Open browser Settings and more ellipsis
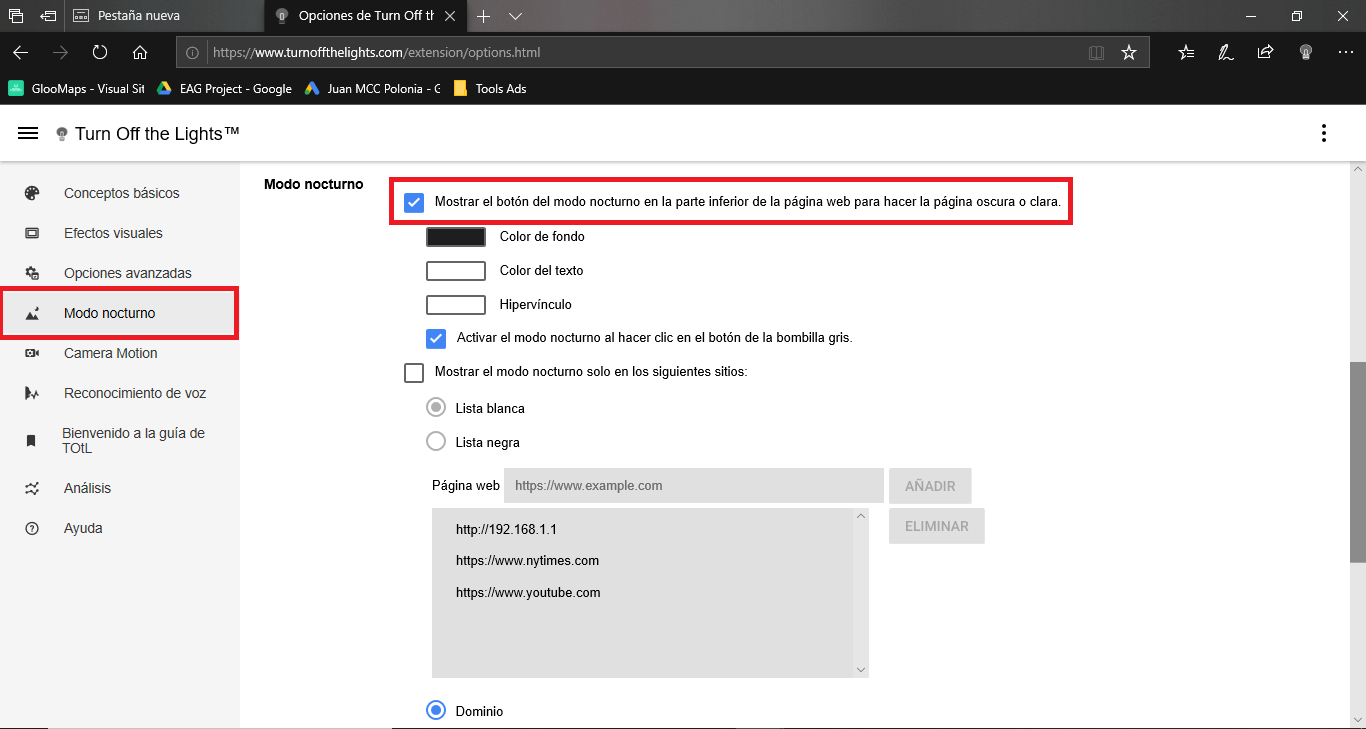 point(1345,52)
